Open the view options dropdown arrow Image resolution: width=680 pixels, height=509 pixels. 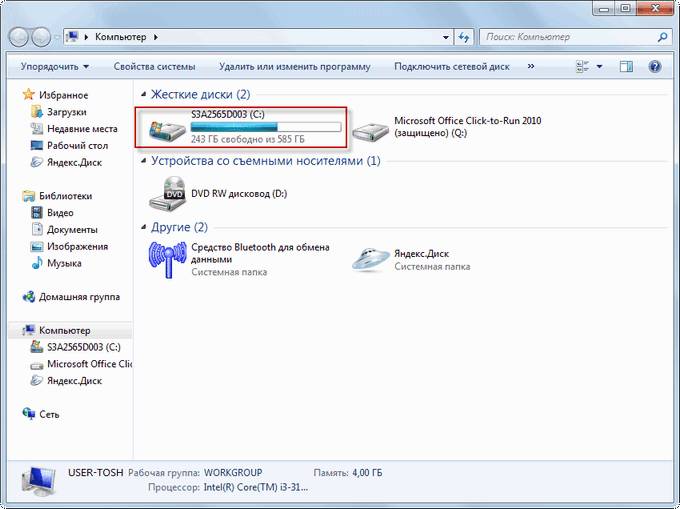(600, 67)
